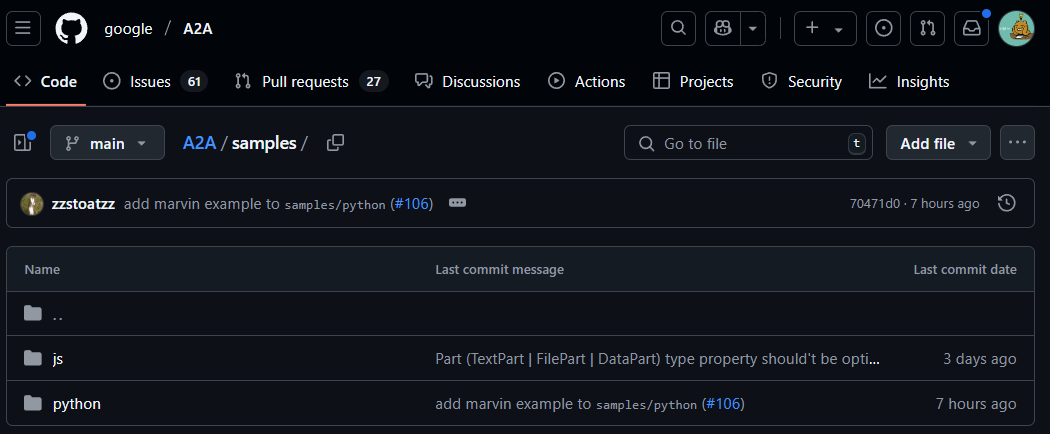Switch to the Issues tab
Screen dimensions: 1050x434
click(155, 82)
